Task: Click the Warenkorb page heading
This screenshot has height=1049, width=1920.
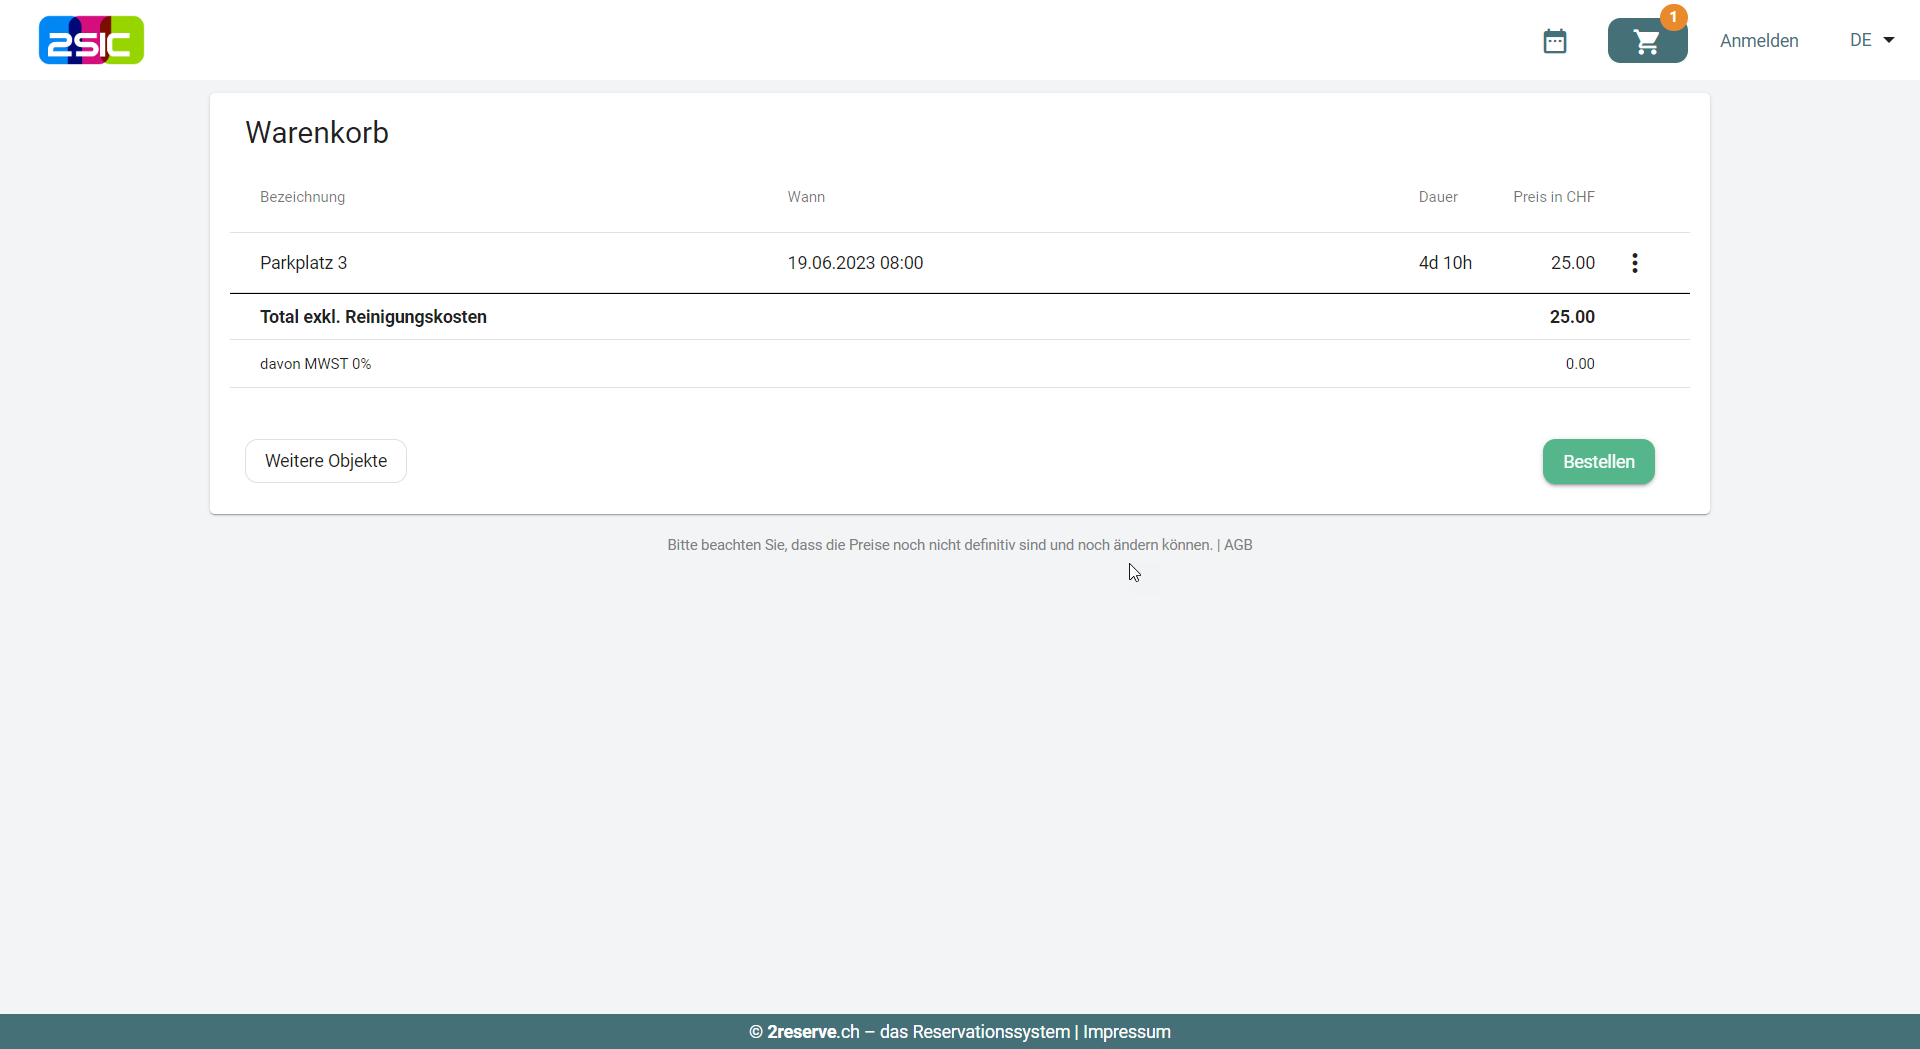Action: pos(317,133)
